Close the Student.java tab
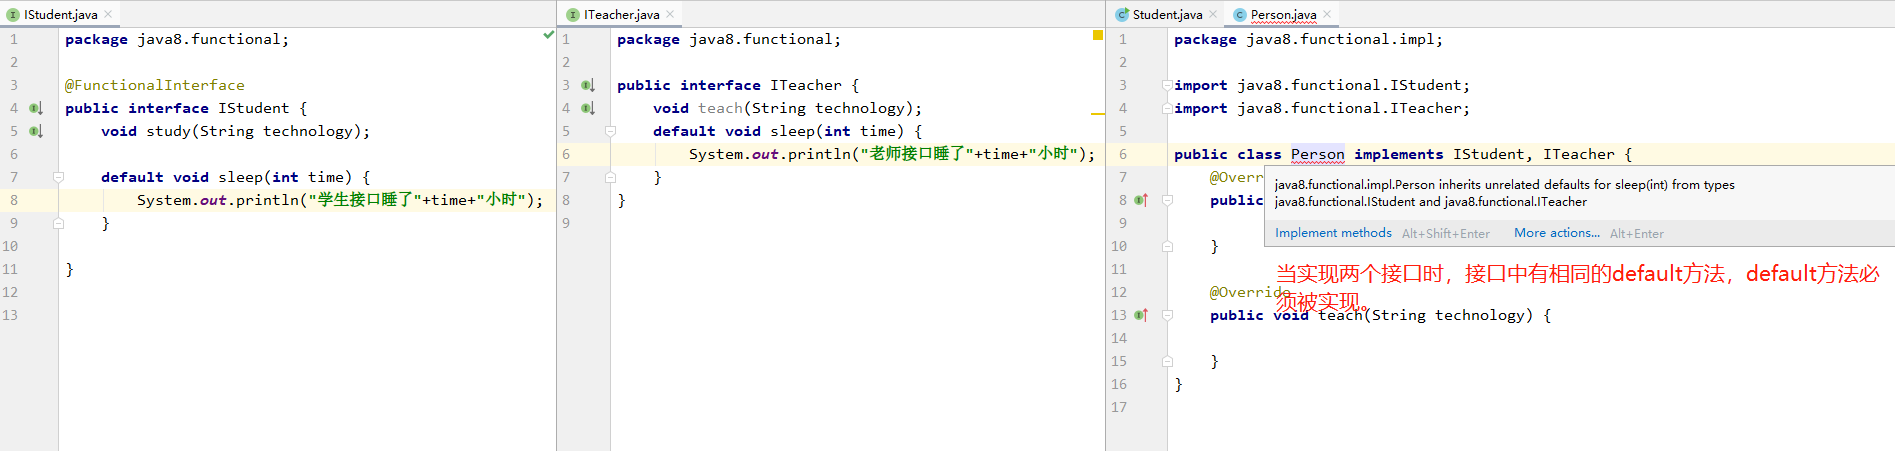1895x451 pixels. click(x=1213, y=15)
